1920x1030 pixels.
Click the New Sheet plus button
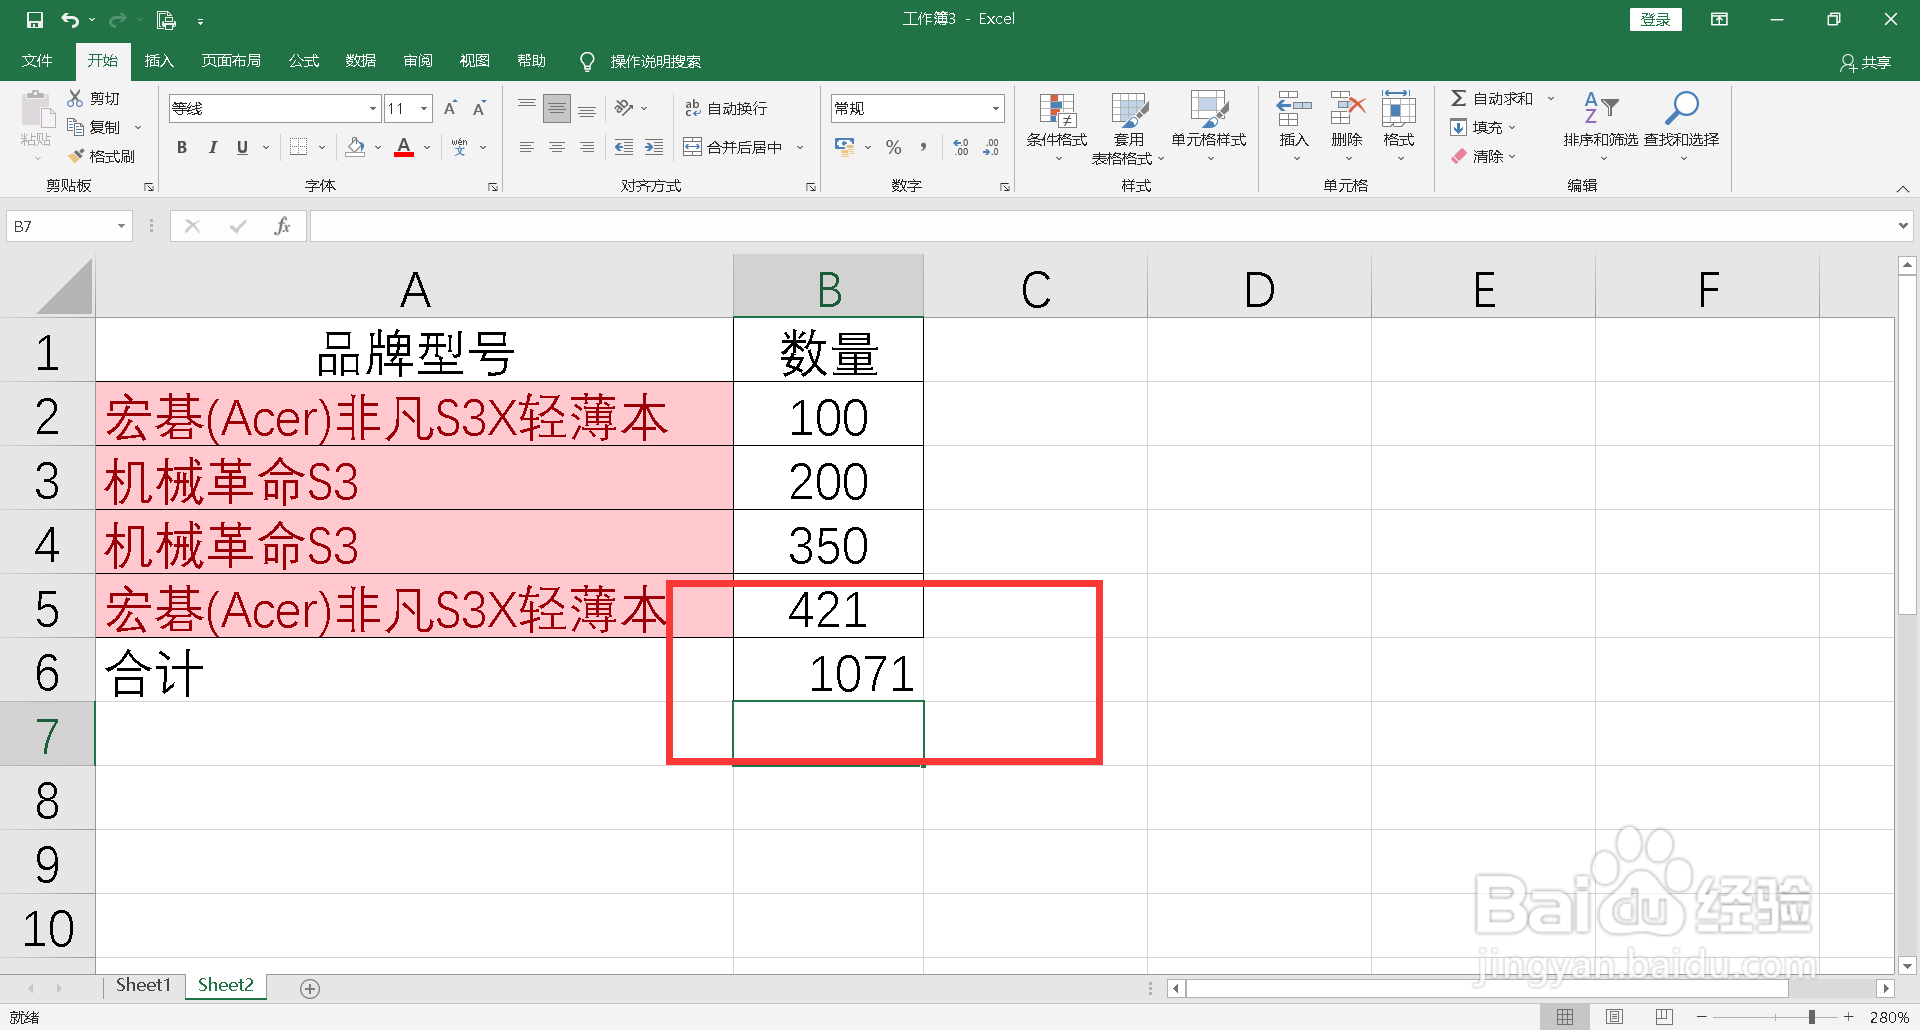(x=310, y=988)
